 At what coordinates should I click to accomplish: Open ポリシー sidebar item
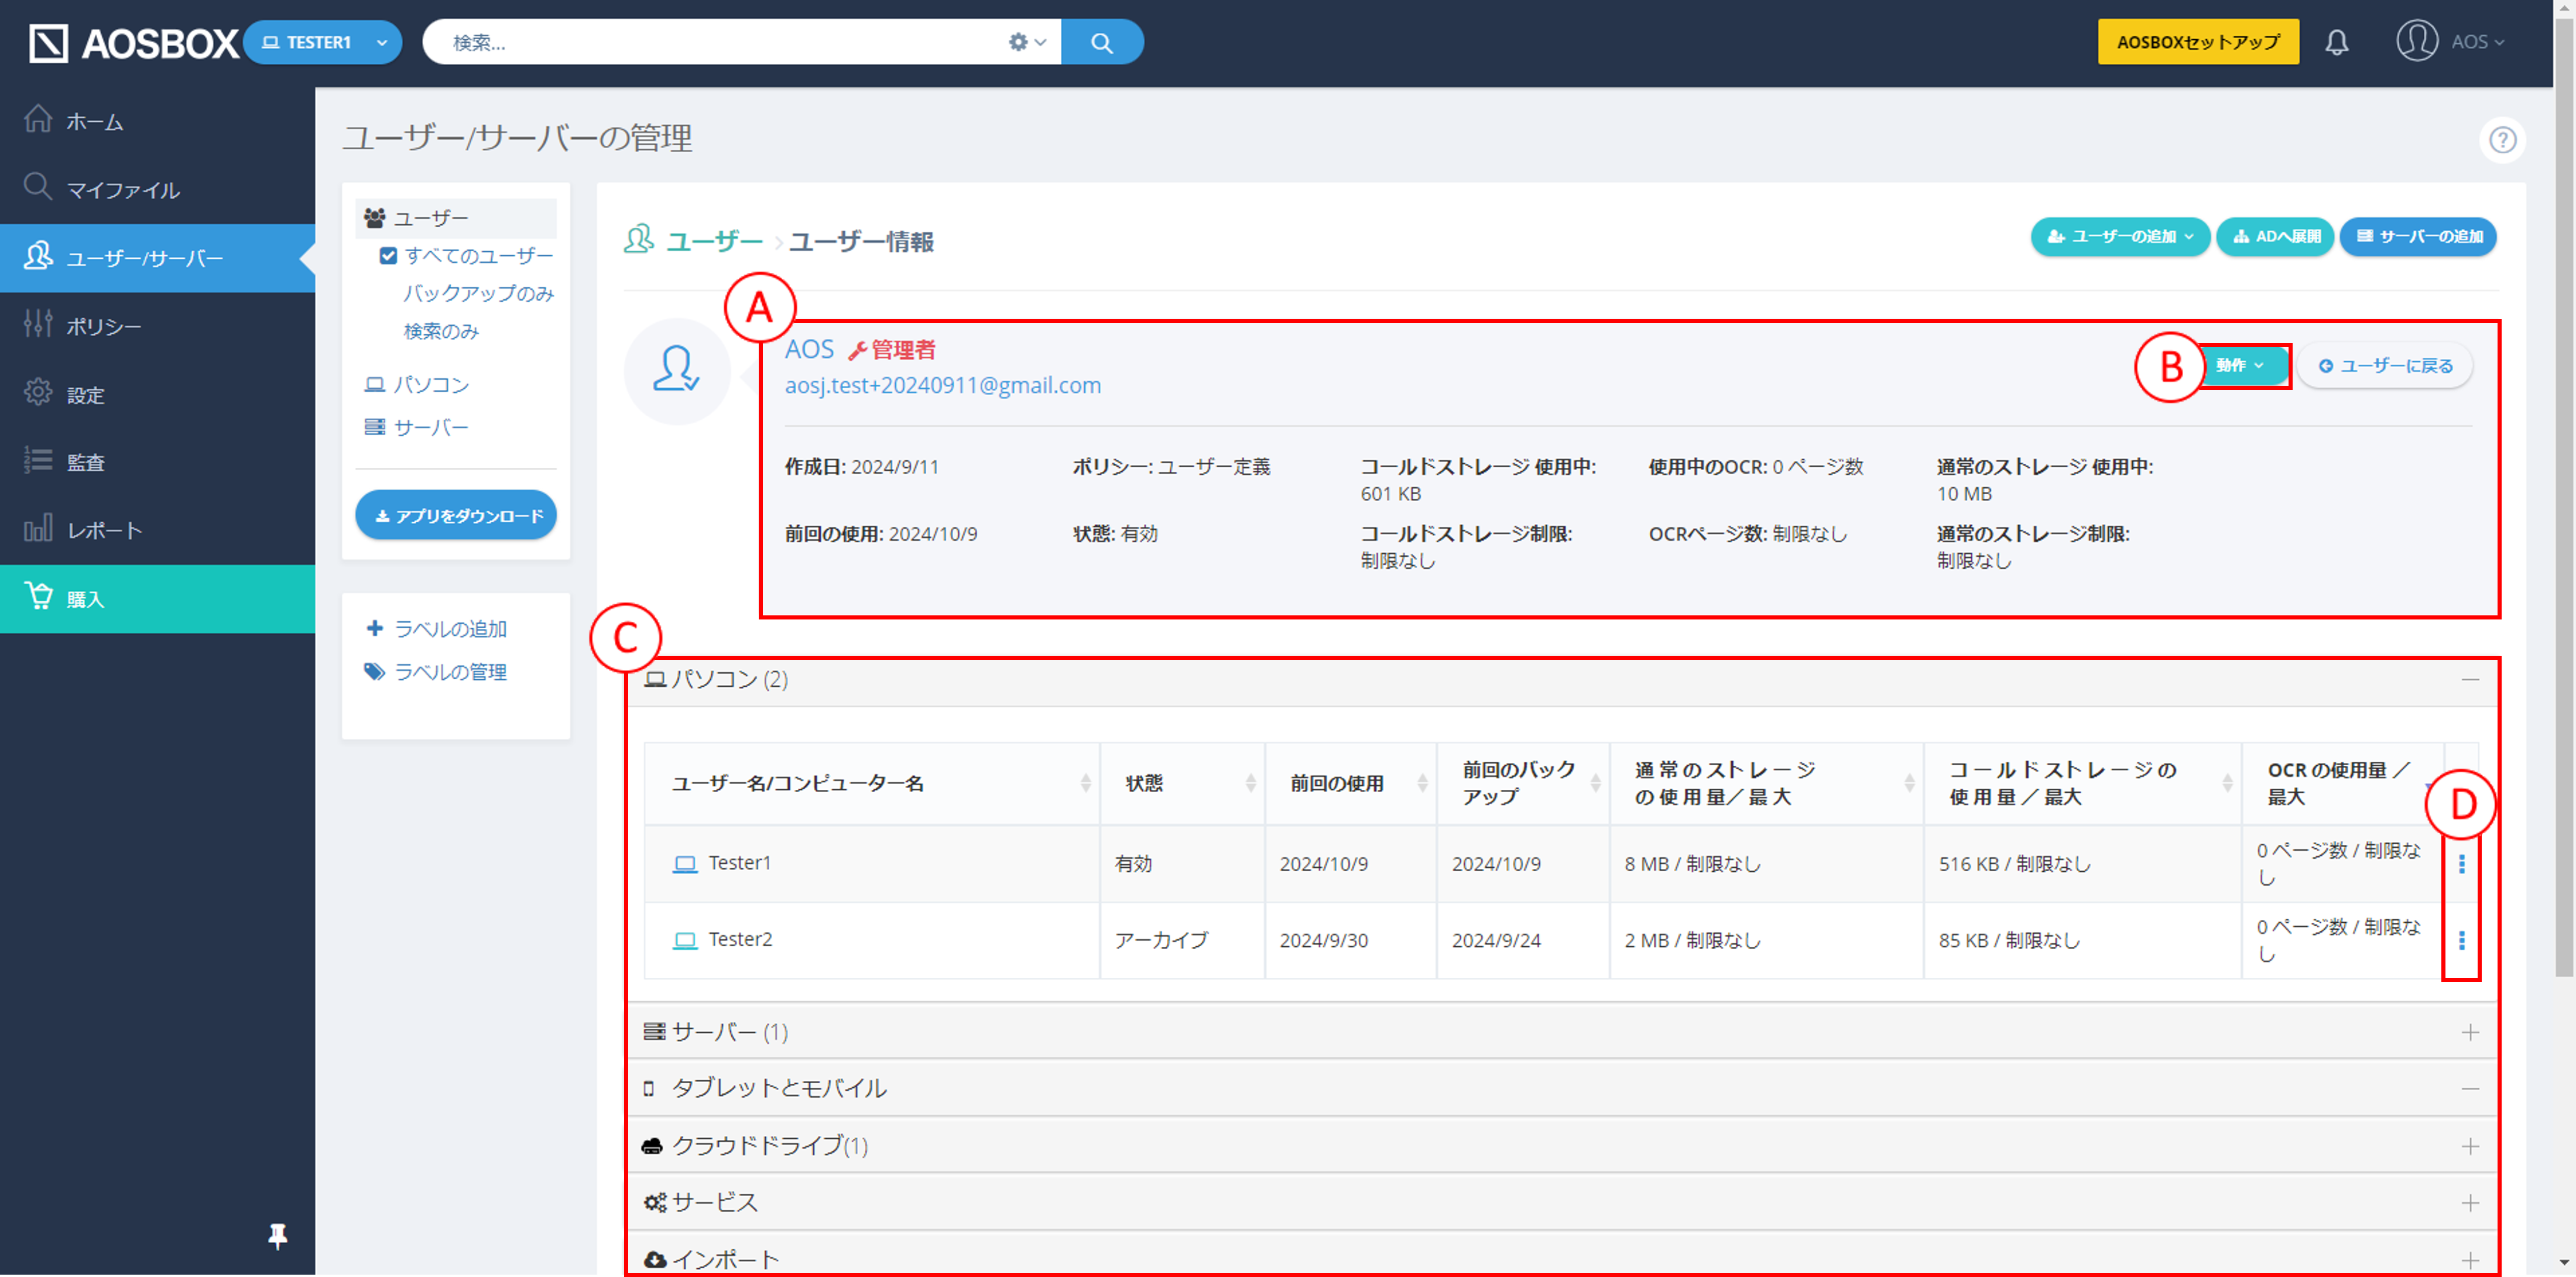coord(157,326)
